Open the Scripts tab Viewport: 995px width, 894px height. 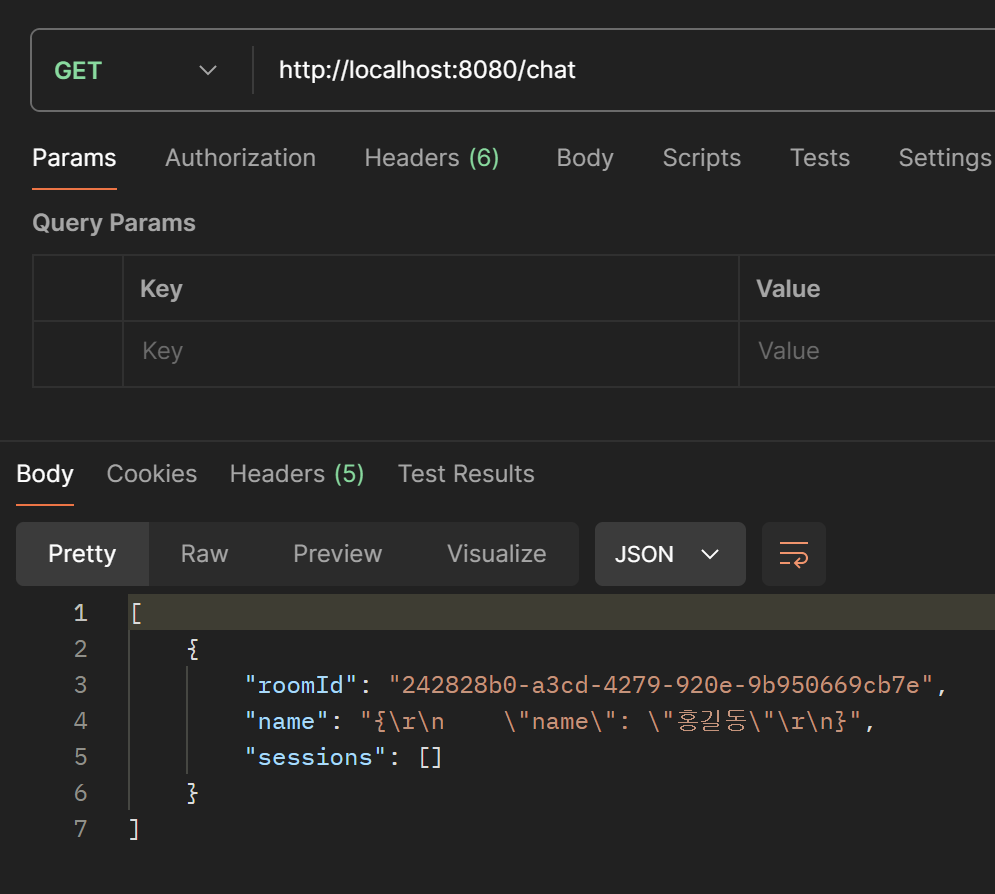click(701, 158)
